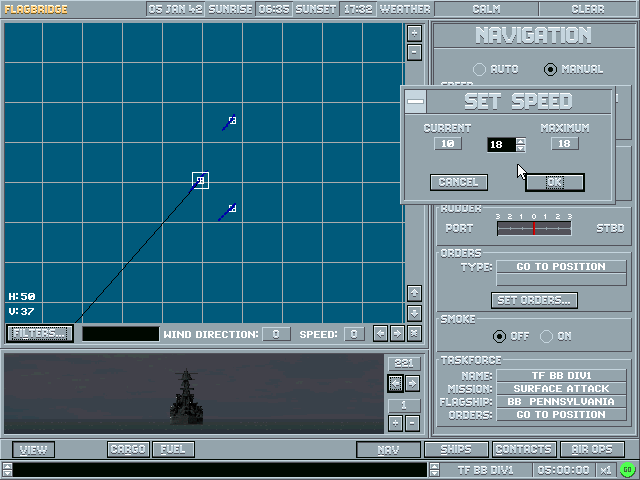Click the rudder port-starboard gauge

click(534, 228)
